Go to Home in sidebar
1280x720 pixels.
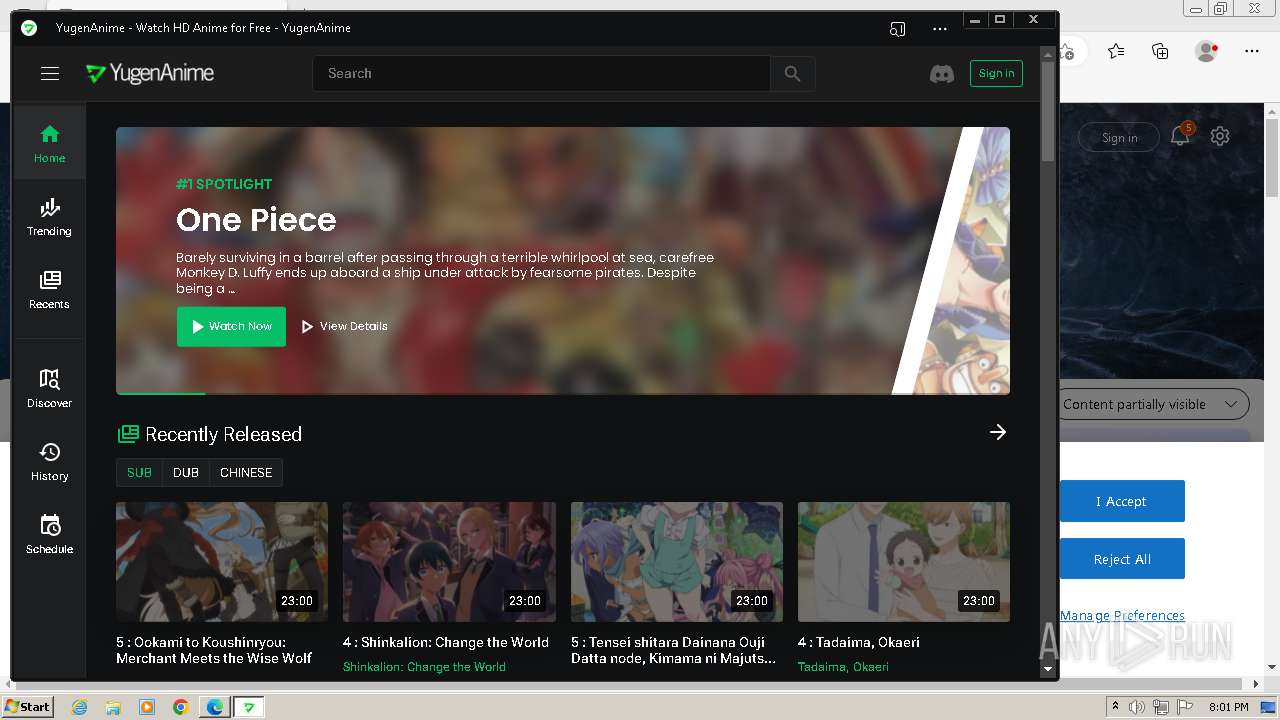coord(49,143)
